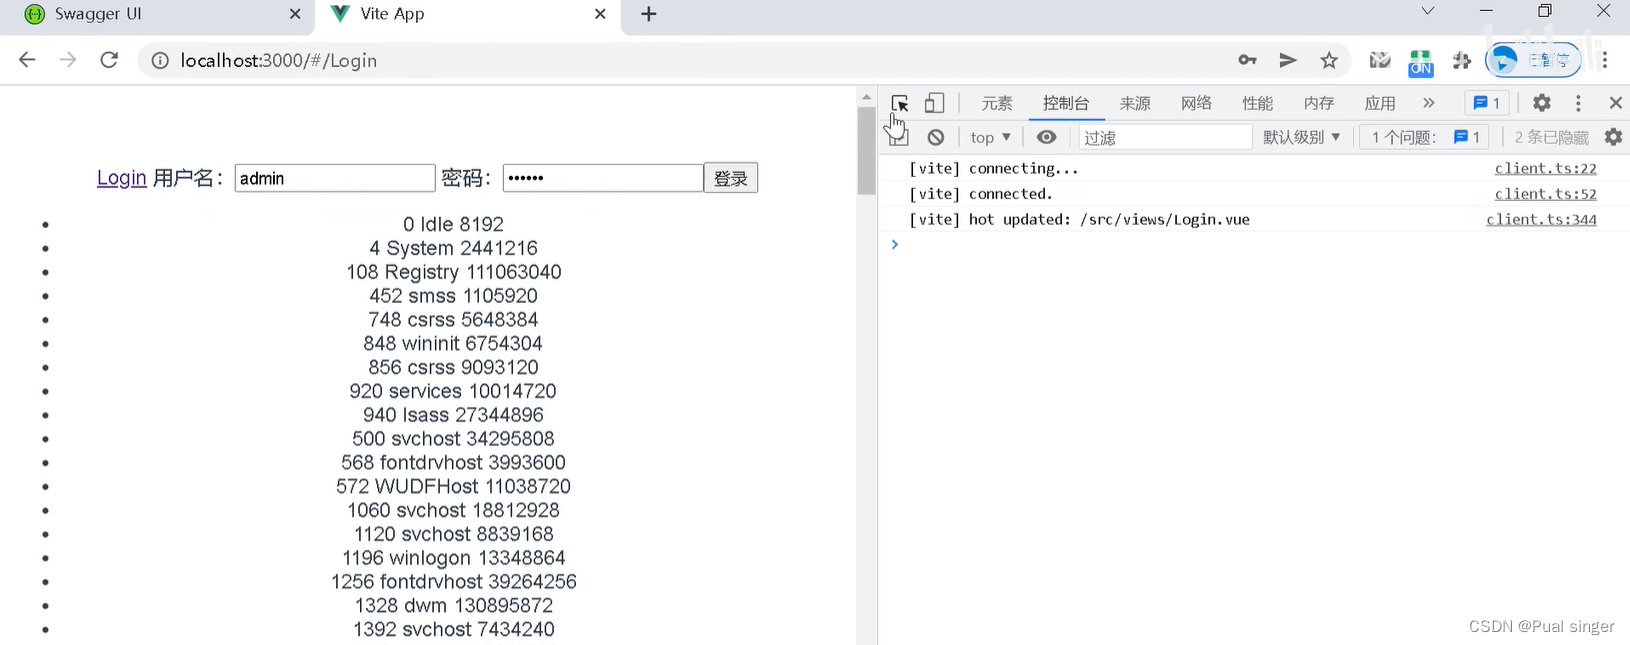Expand more DevTools tabs chevron
Image resolution: width=1630 pixels, height=645 pixels.
[1428, 103]
